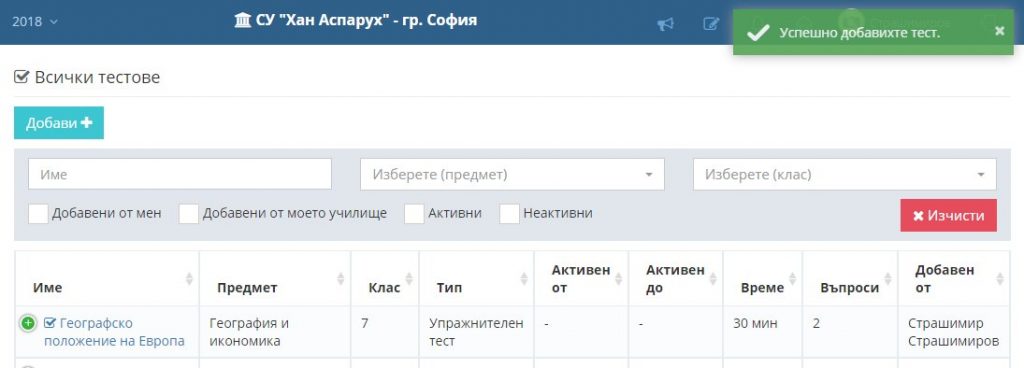The height and width of the screenshot is (368, 1024).
Task: Sort the Клас column
Action: click(409, 279)
